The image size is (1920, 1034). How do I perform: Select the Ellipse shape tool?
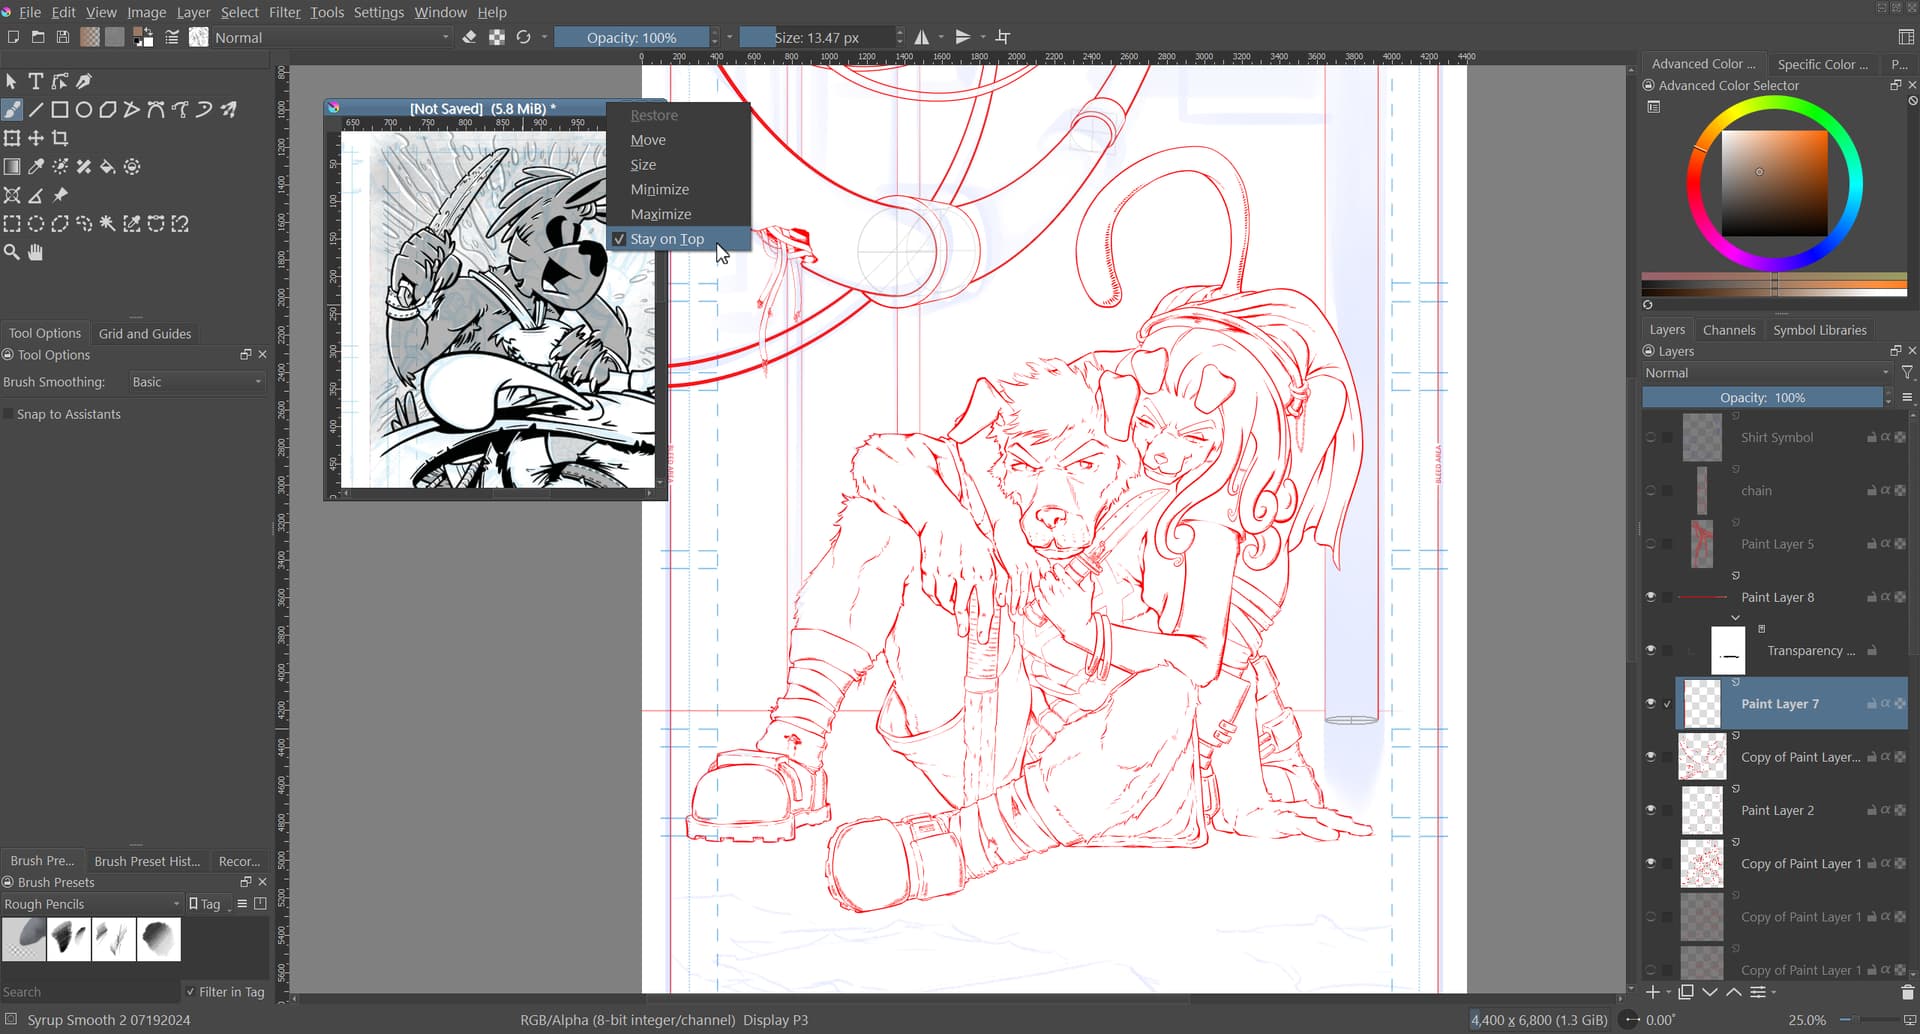pos(84,110)
